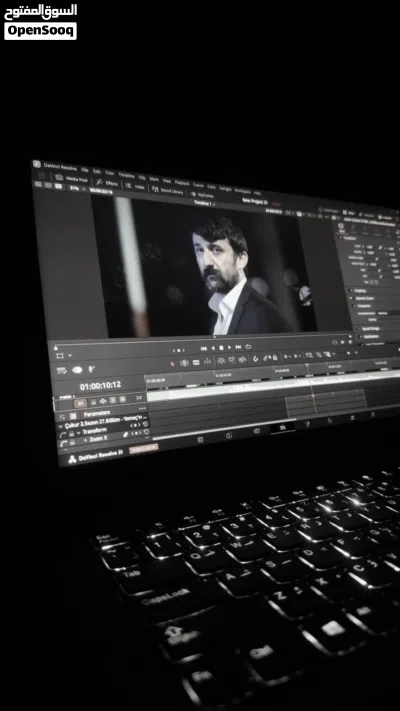Open the Fairlight menu
Viewport: 400px width, 711px height.
click(225, 189)
